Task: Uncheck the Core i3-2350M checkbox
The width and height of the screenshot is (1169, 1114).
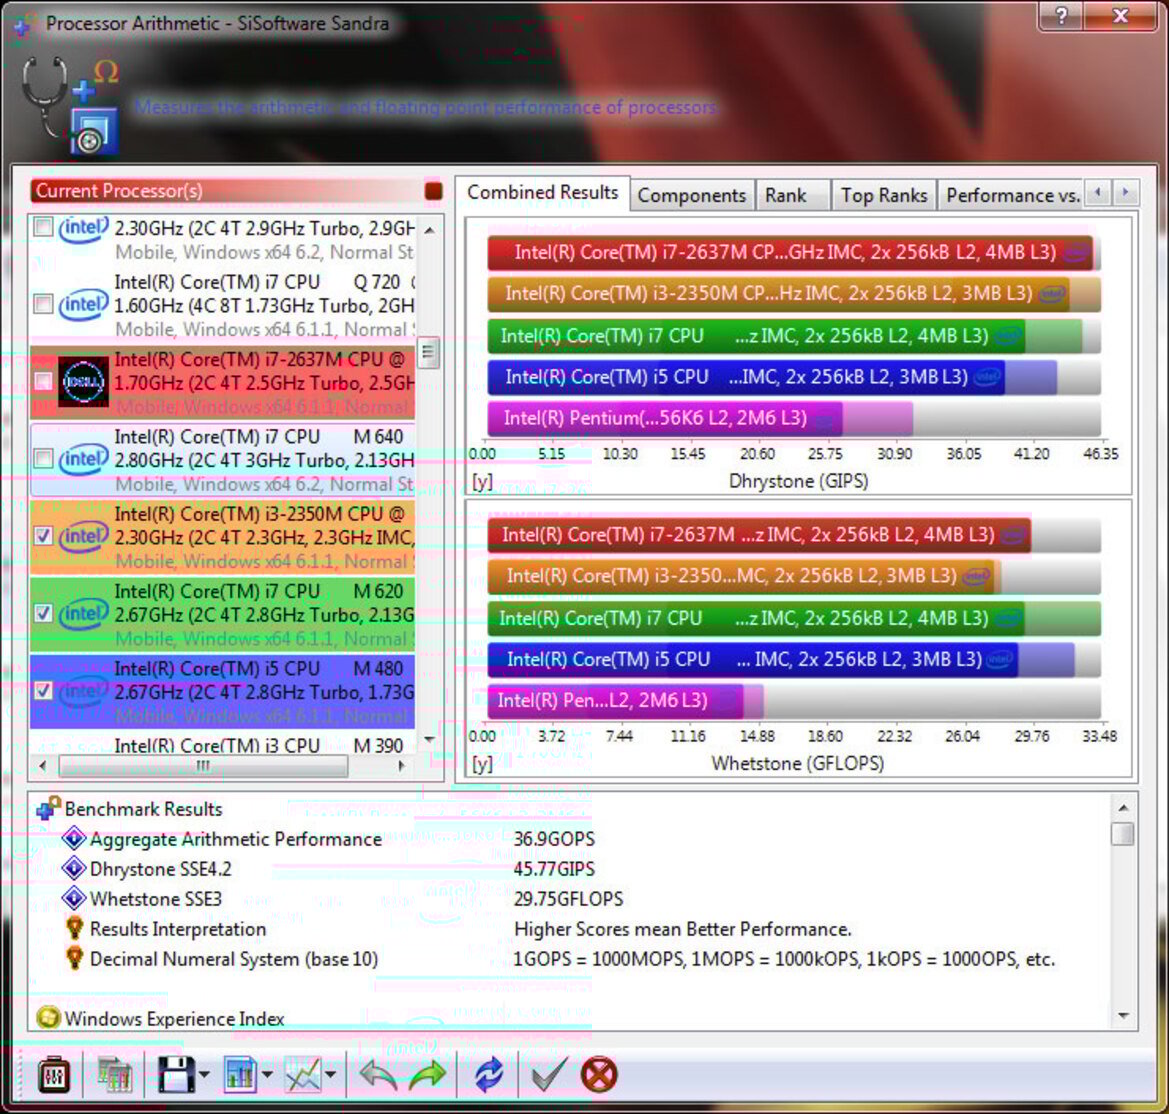Action: 43,536
